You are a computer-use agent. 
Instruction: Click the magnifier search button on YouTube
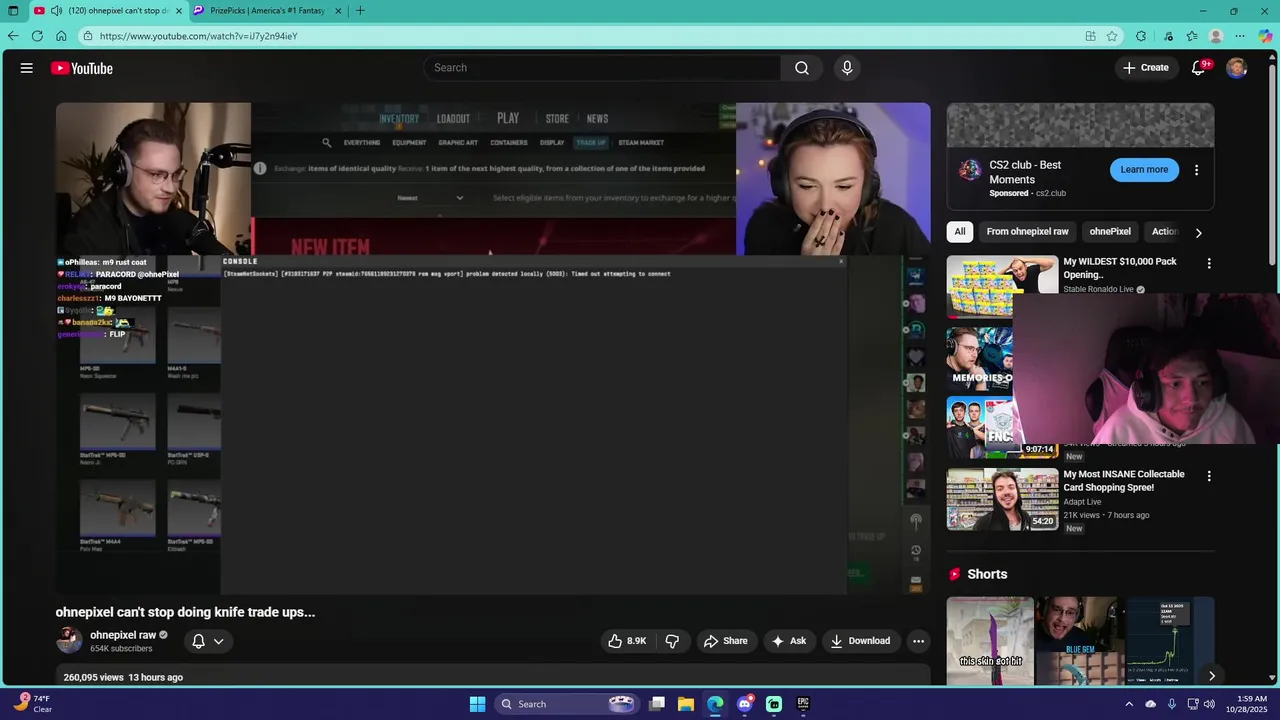(801, 68)
